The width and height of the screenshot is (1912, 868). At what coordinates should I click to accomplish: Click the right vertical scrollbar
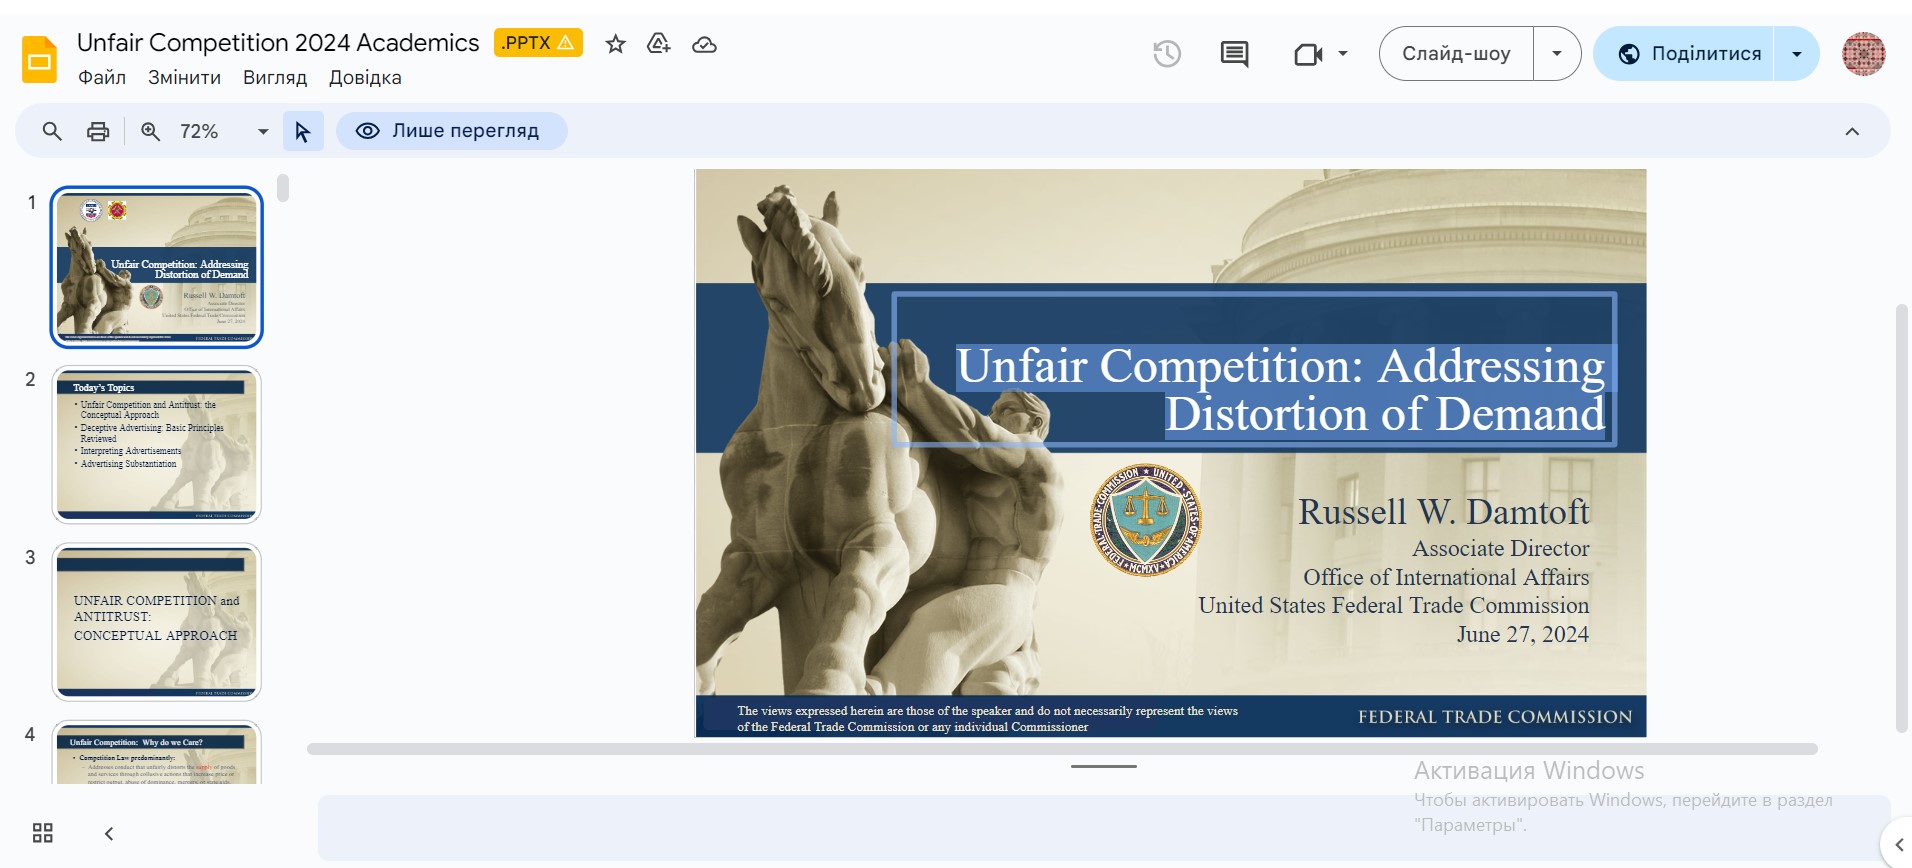(1902, 518)
